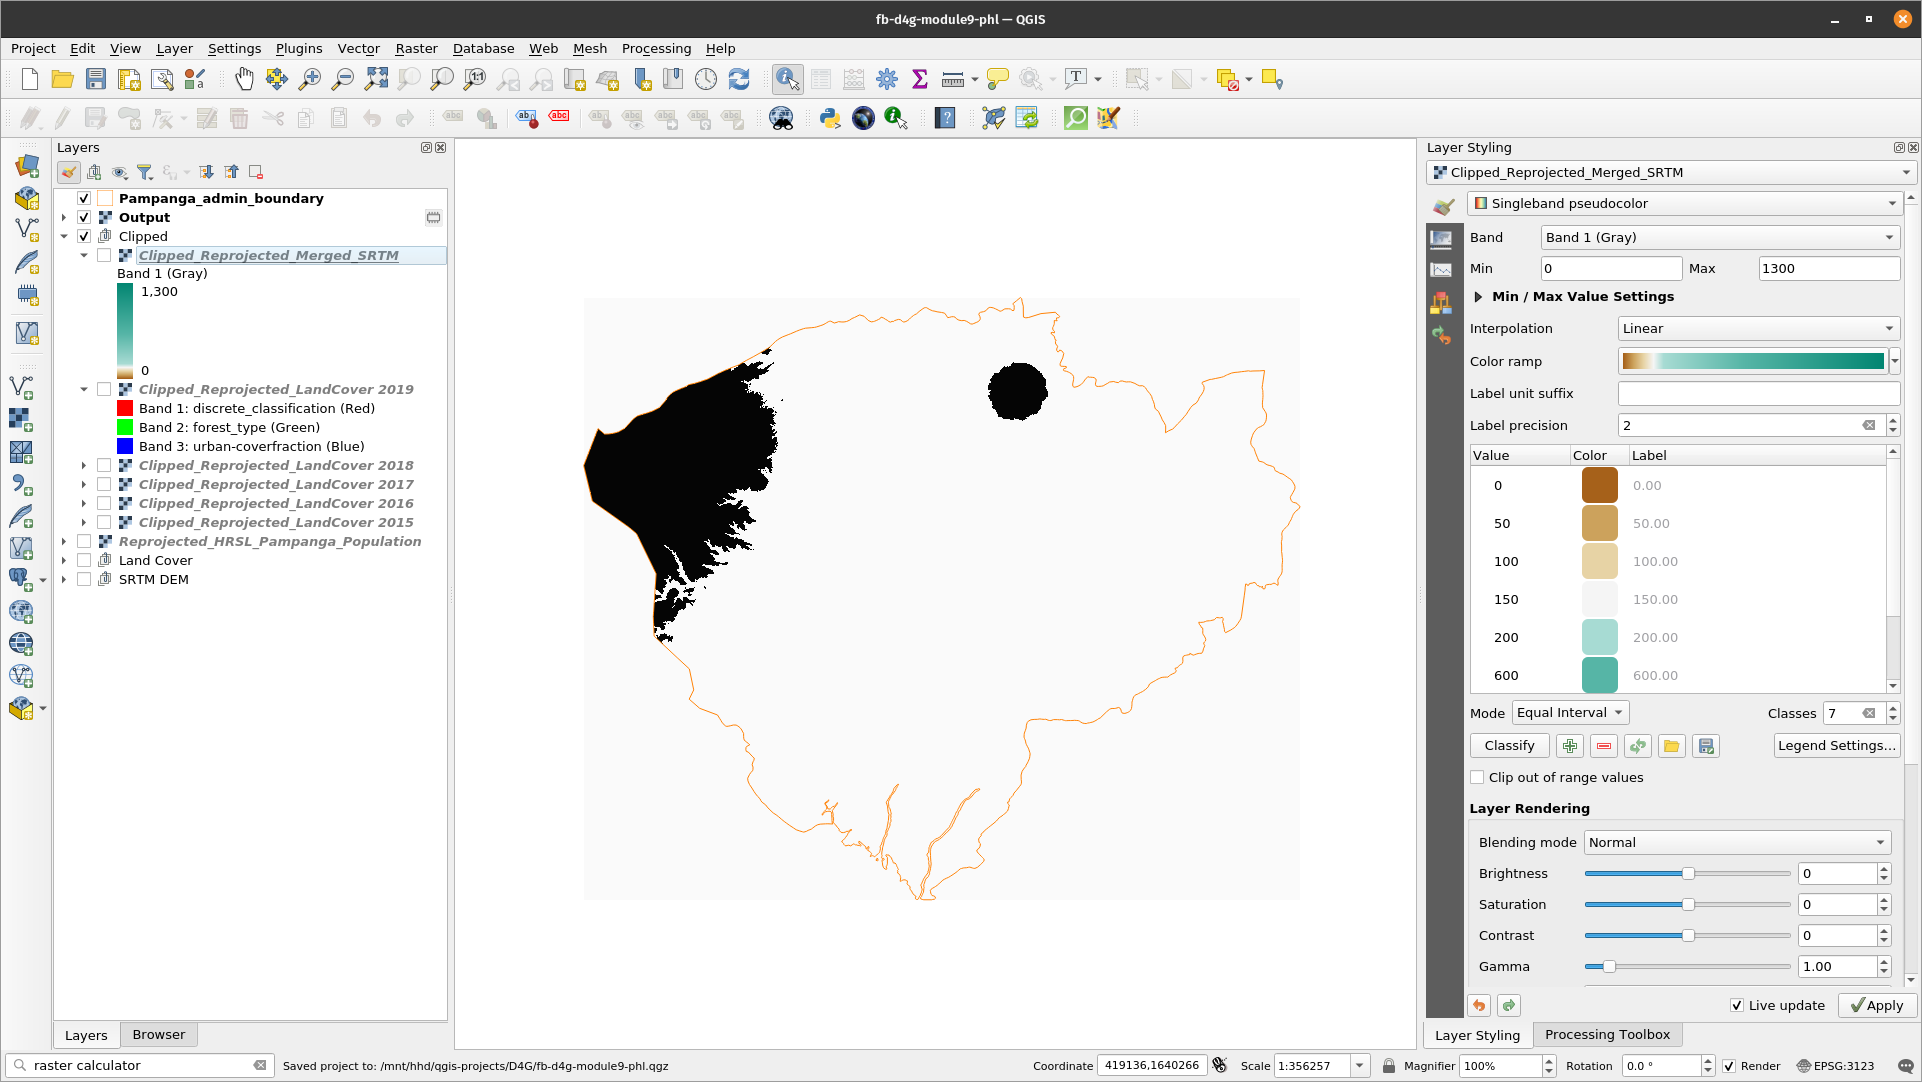Expand Min / Max Value Settings section

point(1478,296)
